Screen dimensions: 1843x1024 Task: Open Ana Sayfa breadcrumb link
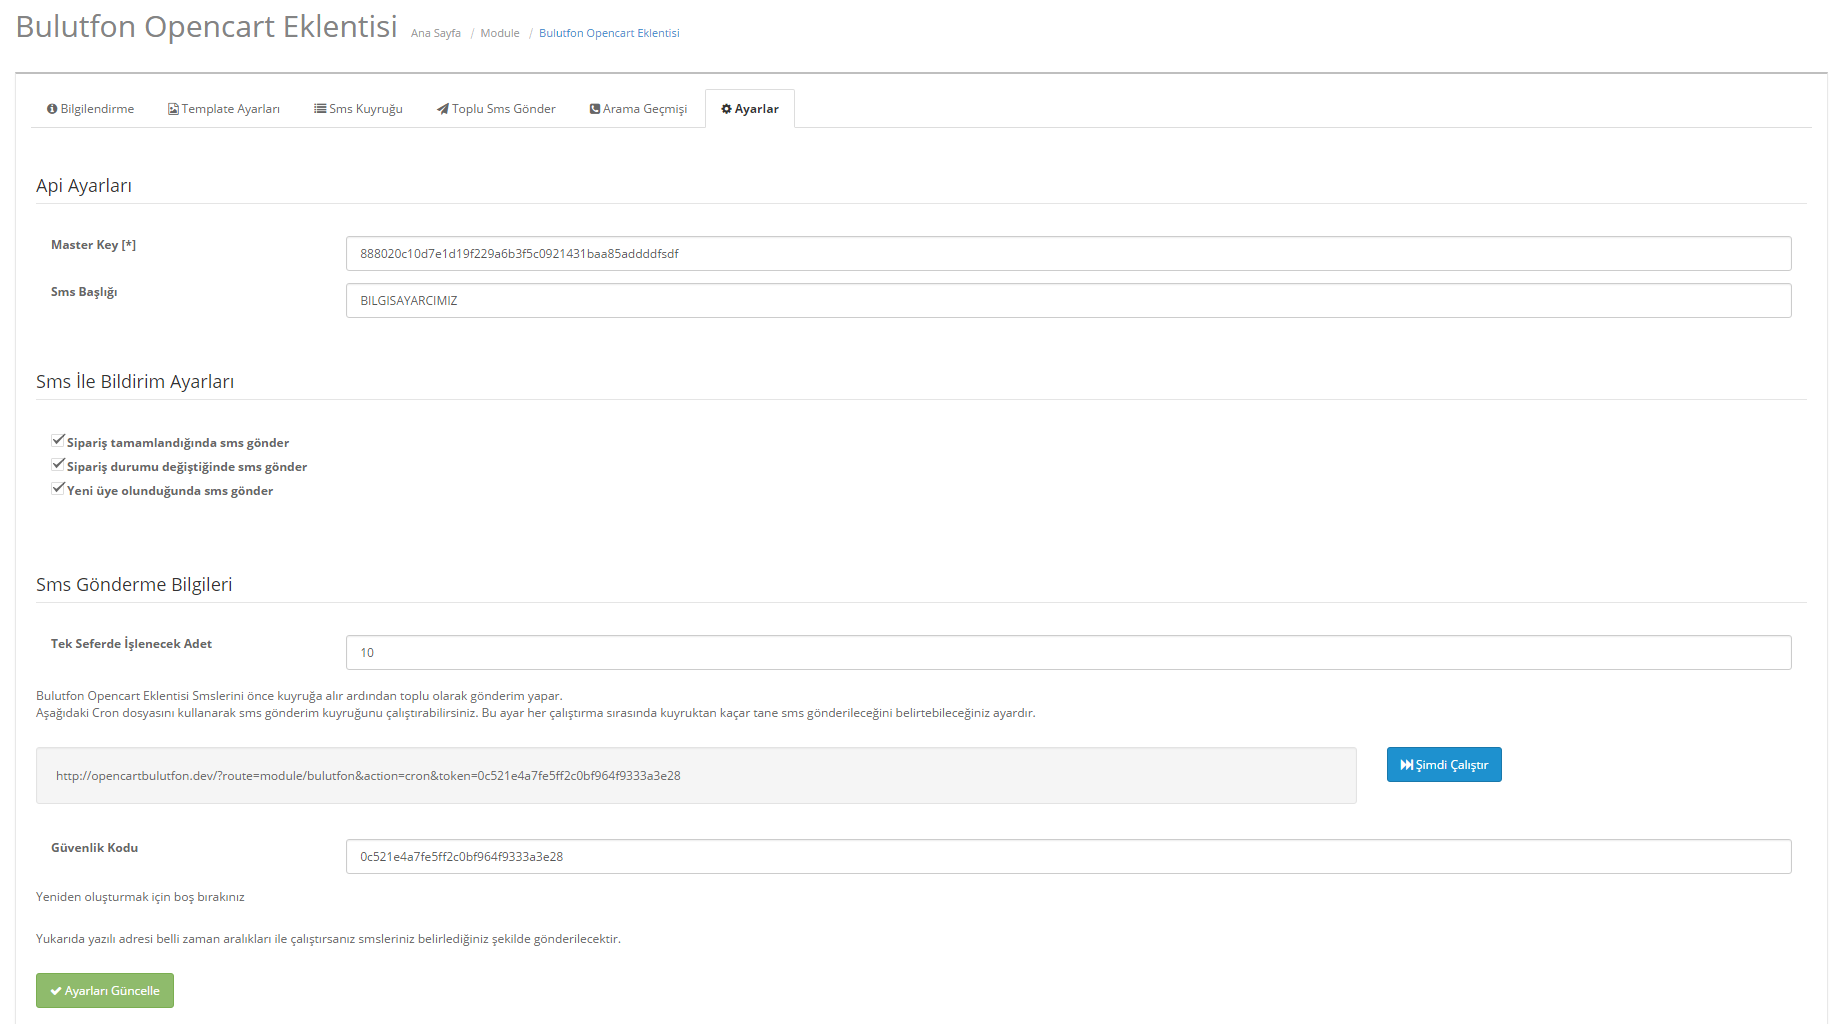(436, 33)
